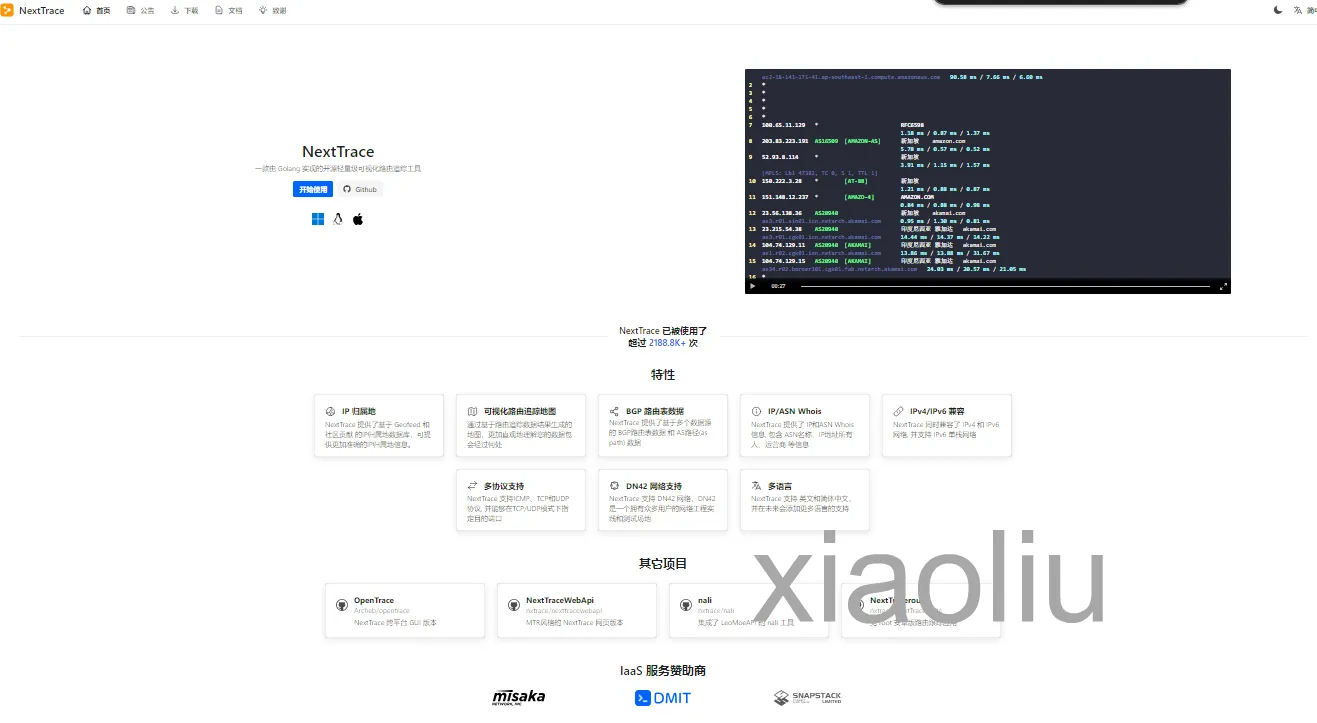Open the Misaka Network sponsor logo

tap(518, 697)
